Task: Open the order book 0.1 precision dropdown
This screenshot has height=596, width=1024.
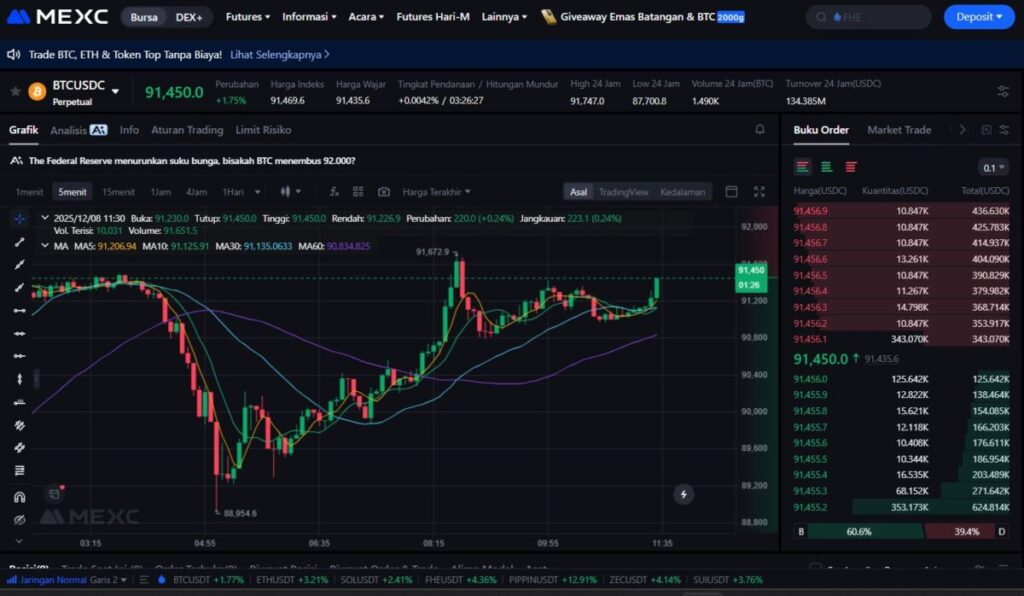Action: pyautogui.click(x=993, y=168)
